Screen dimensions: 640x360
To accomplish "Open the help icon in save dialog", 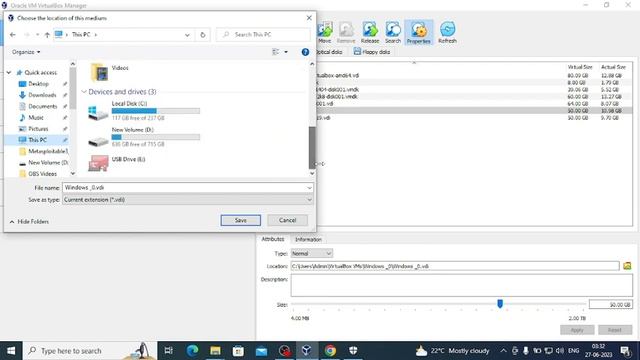I will [x=305, y=52].
